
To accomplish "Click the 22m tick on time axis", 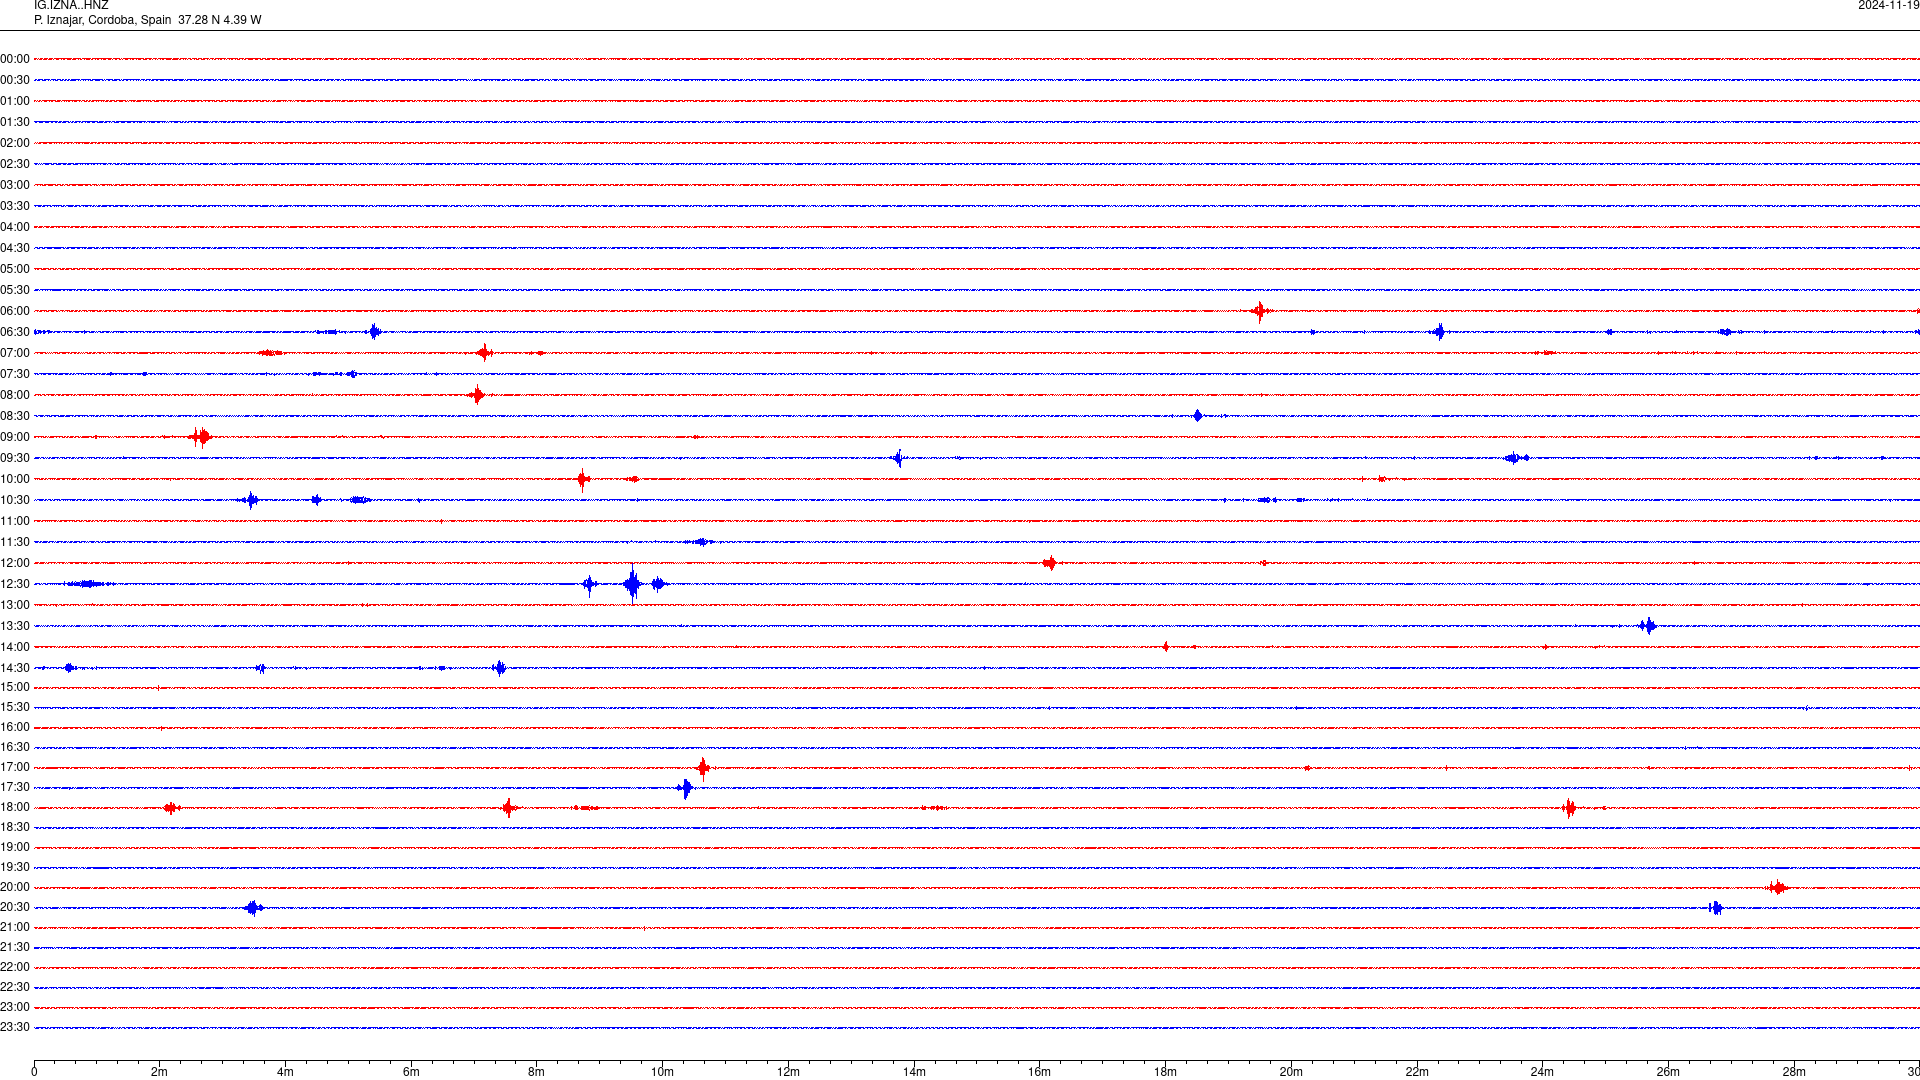I will pyautogui.click(x=1417, y=1072).
